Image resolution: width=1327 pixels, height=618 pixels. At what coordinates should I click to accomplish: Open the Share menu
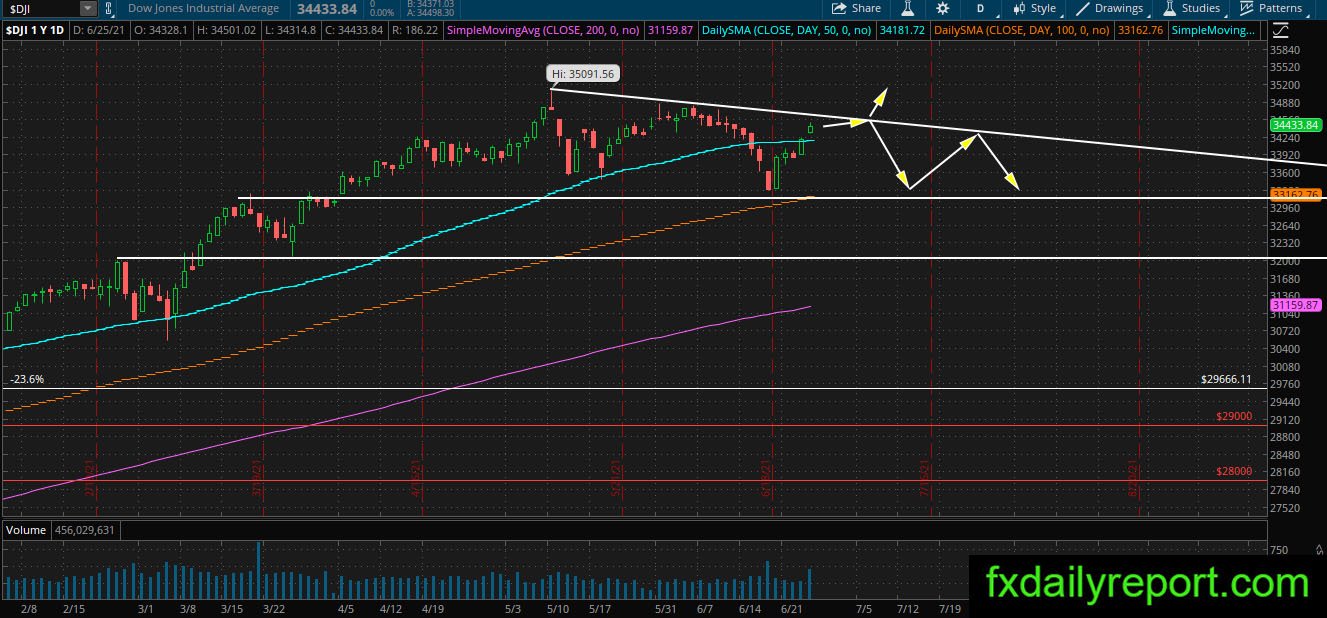click(x=856, y=8)
